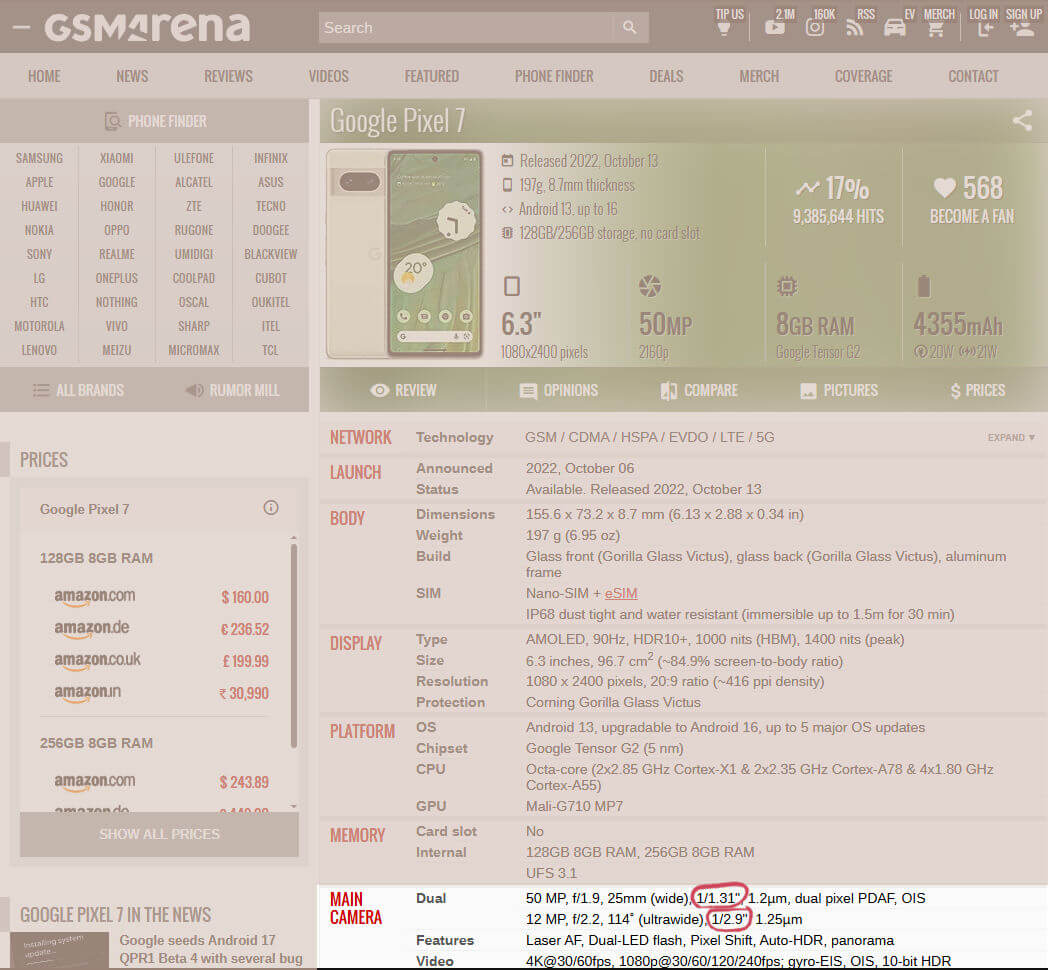Open Deals navigation item
This screenshot has height=970, width=1048.
(666, 76)
